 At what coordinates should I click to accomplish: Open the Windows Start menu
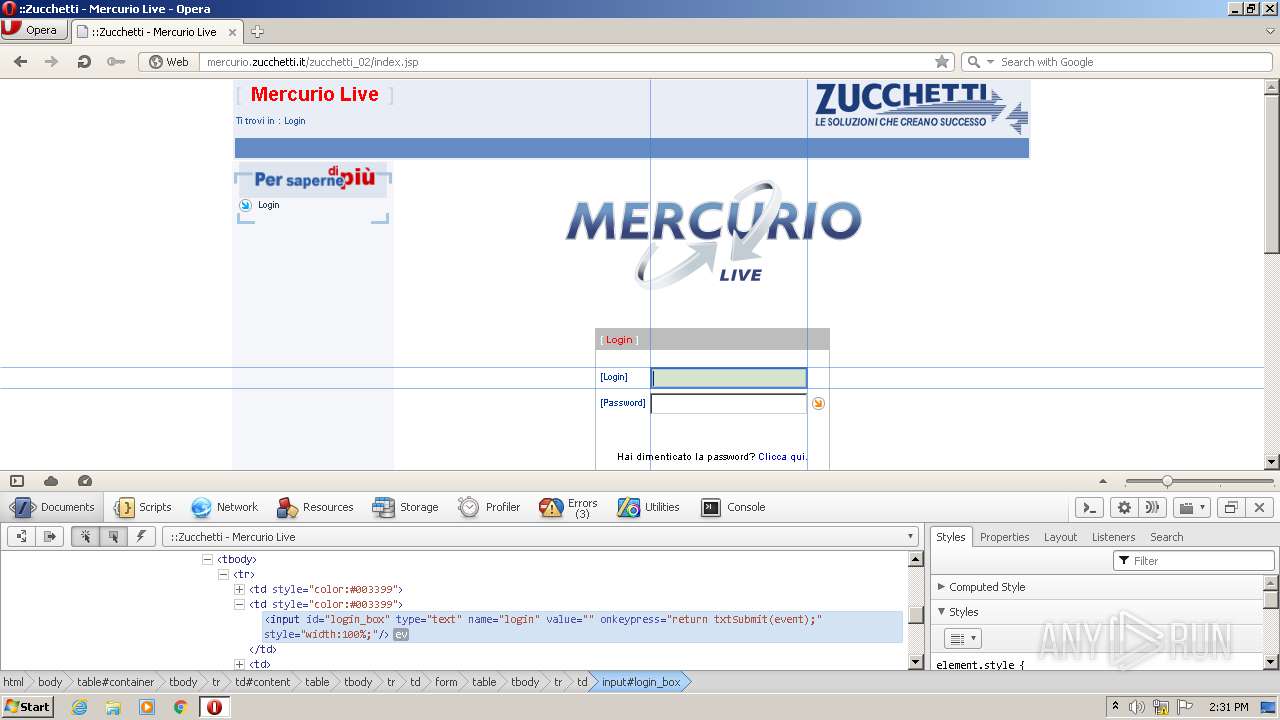[28, 707]
